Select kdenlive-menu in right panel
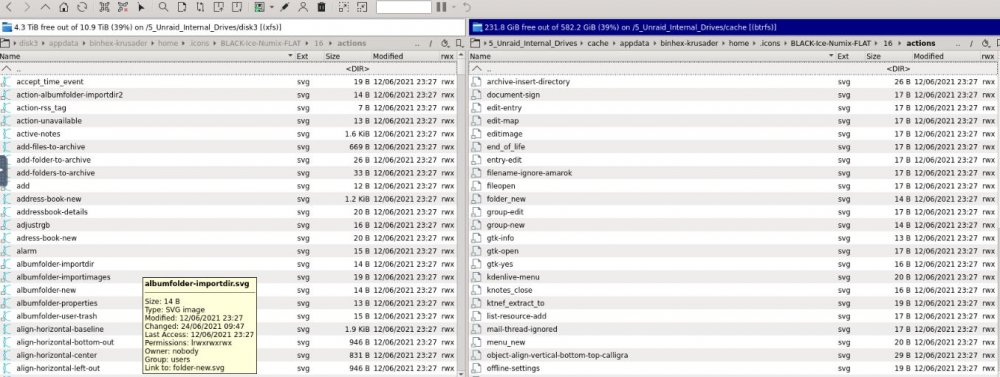Screen dimensions: 1000x377 pyautogui.click(x=513, y=277)
